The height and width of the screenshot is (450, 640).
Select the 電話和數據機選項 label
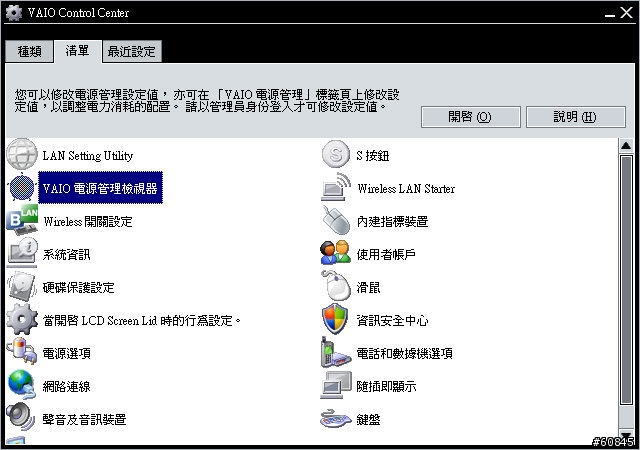click(404, 353)
